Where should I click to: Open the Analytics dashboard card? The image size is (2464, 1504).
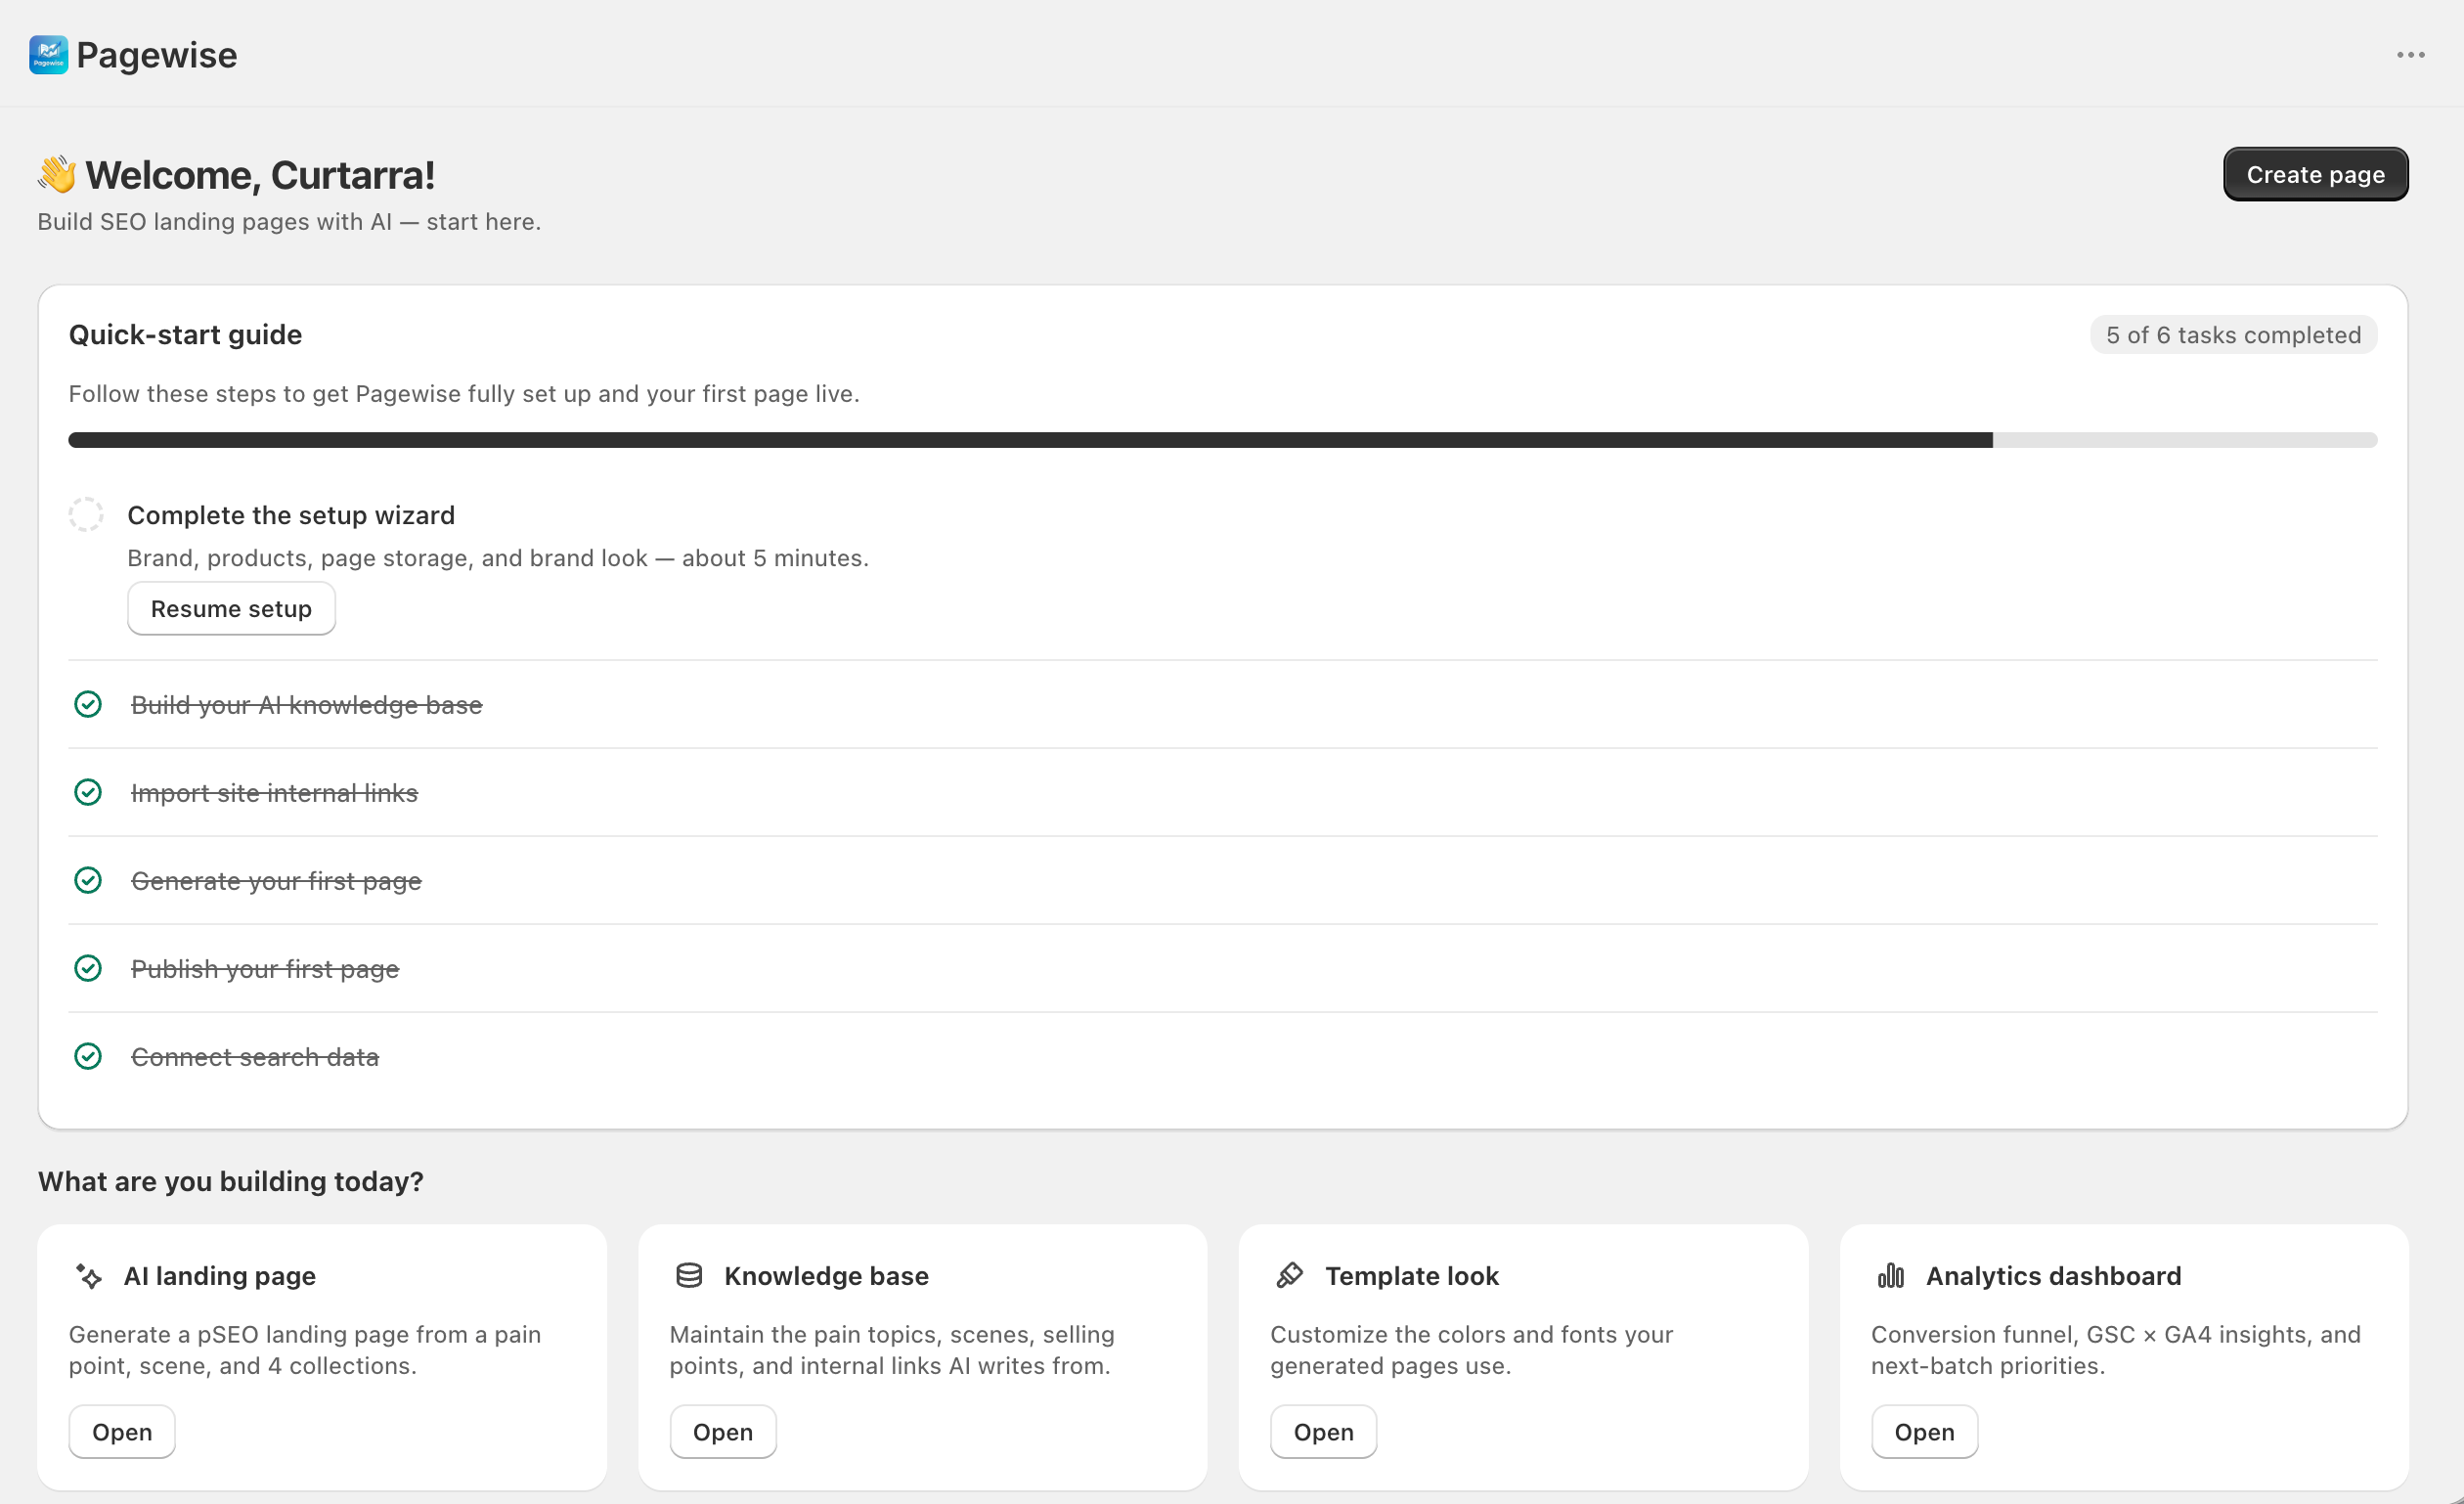tap(1924, 1432)
